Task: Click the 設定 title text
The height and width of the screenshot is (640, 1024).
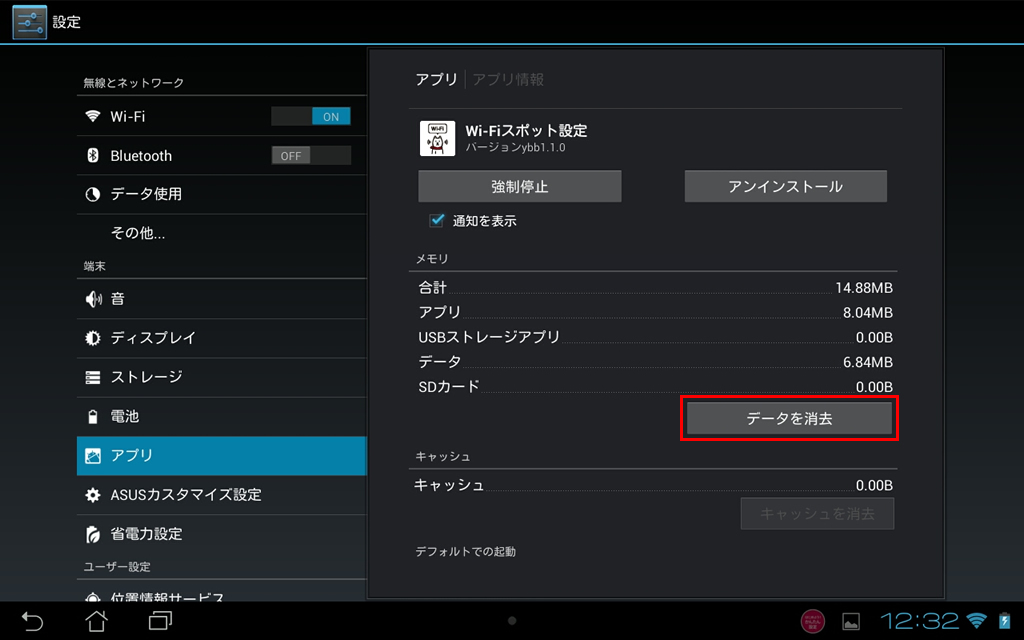Action: 67,22
